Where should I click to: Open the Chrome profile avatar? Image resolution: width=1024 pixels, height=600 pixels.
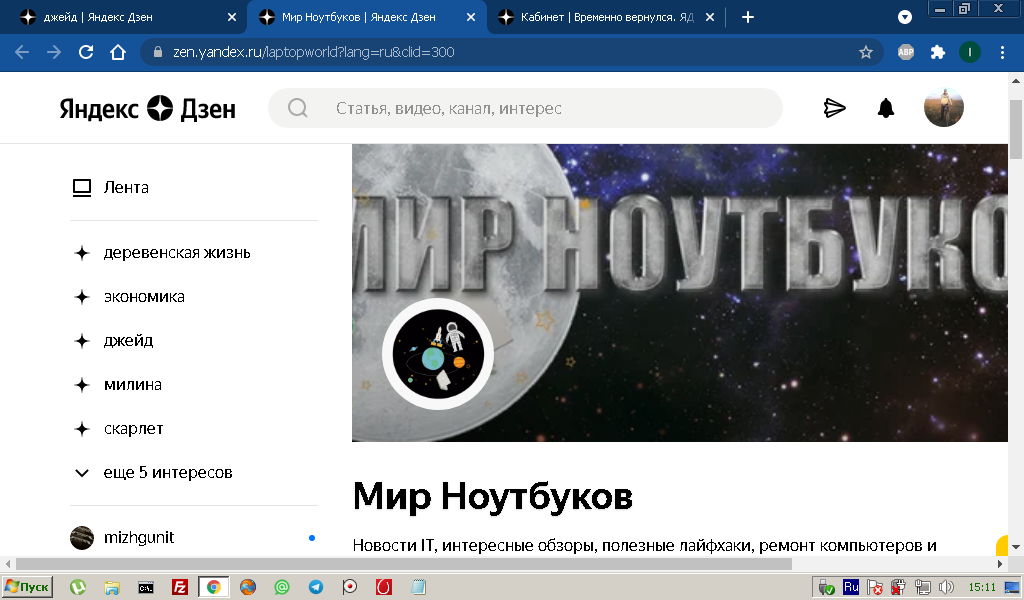pos(970,52)
